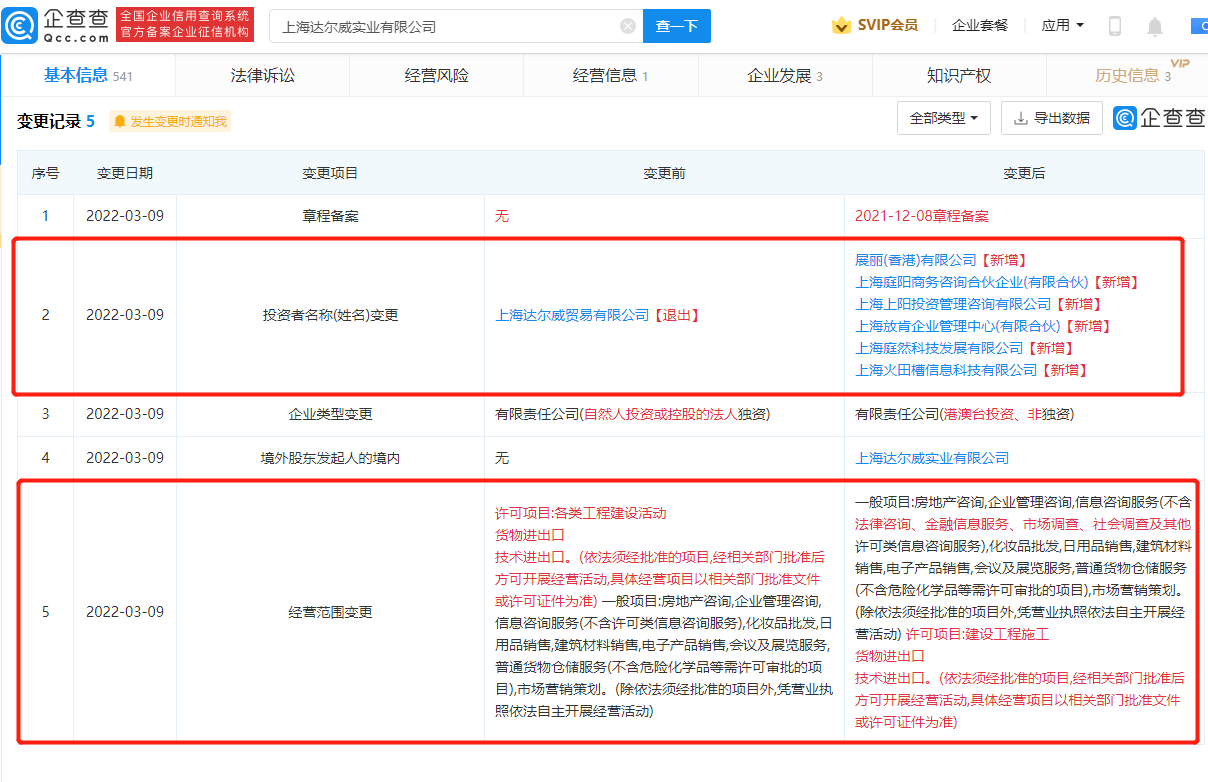Click 发生变更时通知我 notification button
Viewport: 1208px width, 782px height.
tap(170, 122)
